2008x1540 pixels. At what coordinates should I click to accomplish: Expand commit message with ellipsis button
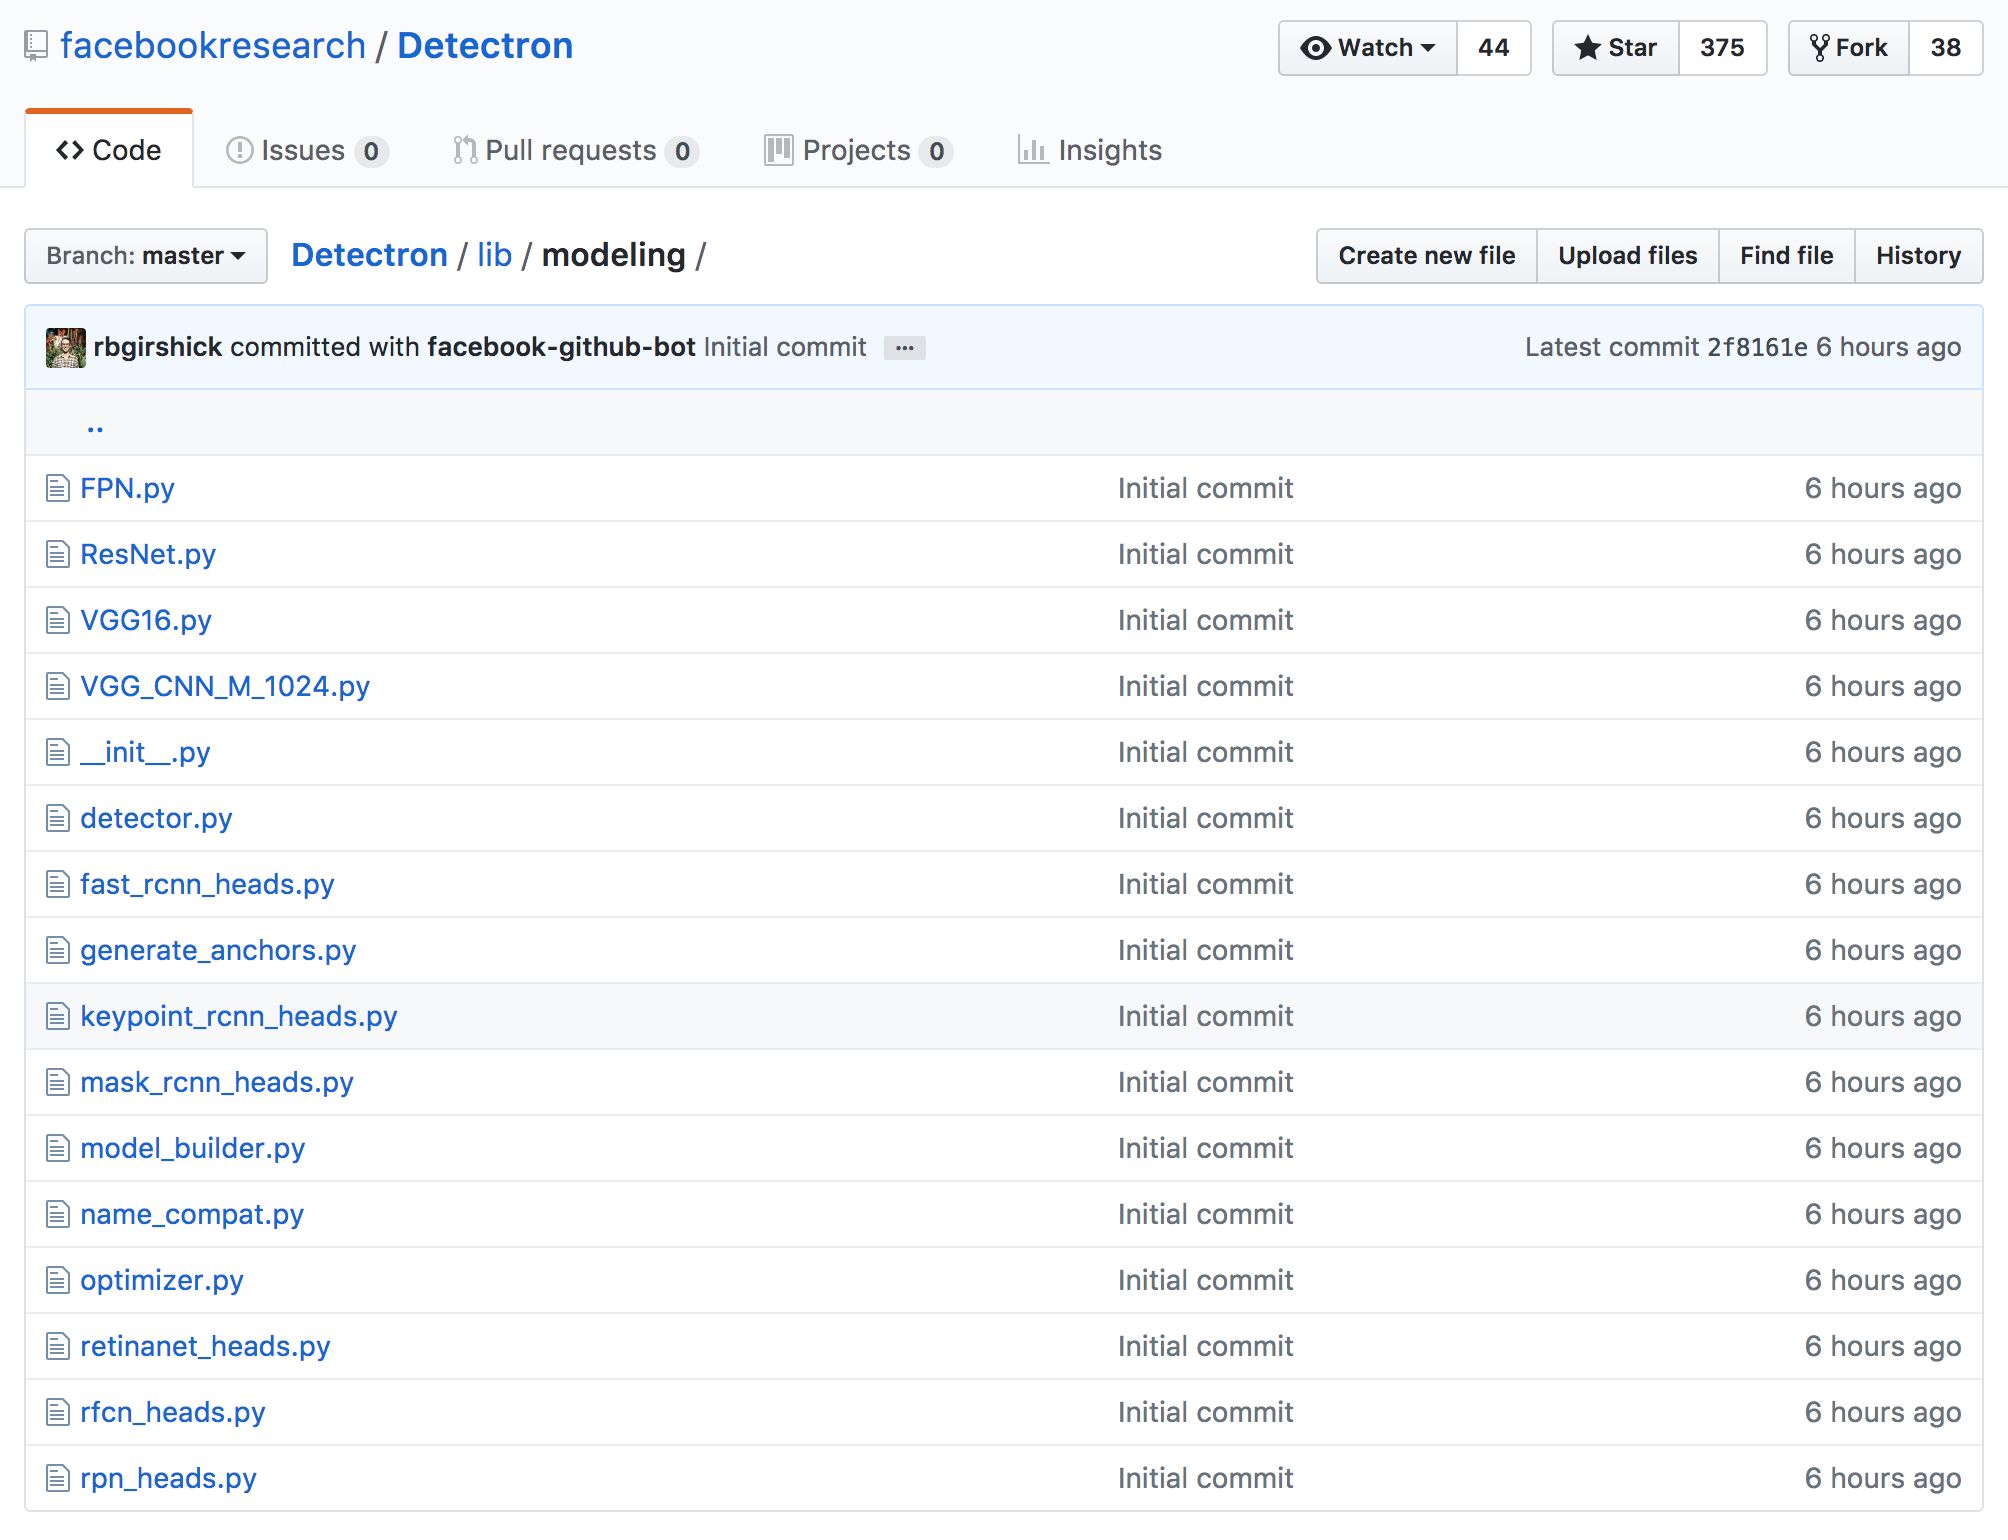click(904, 348)
